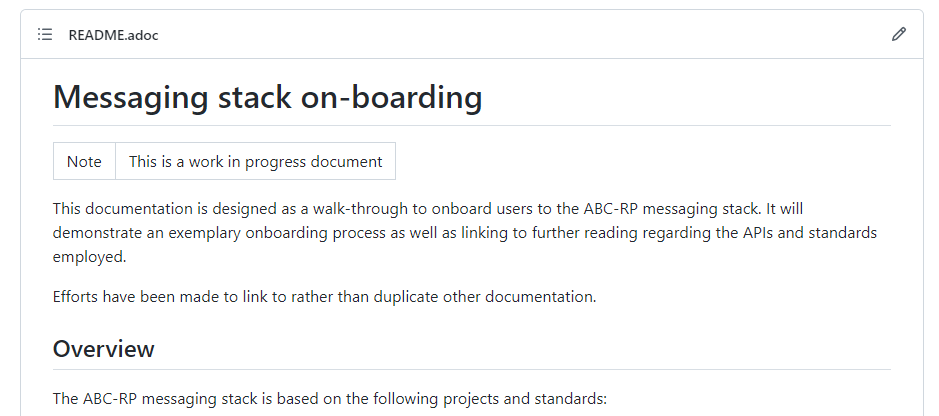Click the README.adoc file name

click(x=113, y=35)
